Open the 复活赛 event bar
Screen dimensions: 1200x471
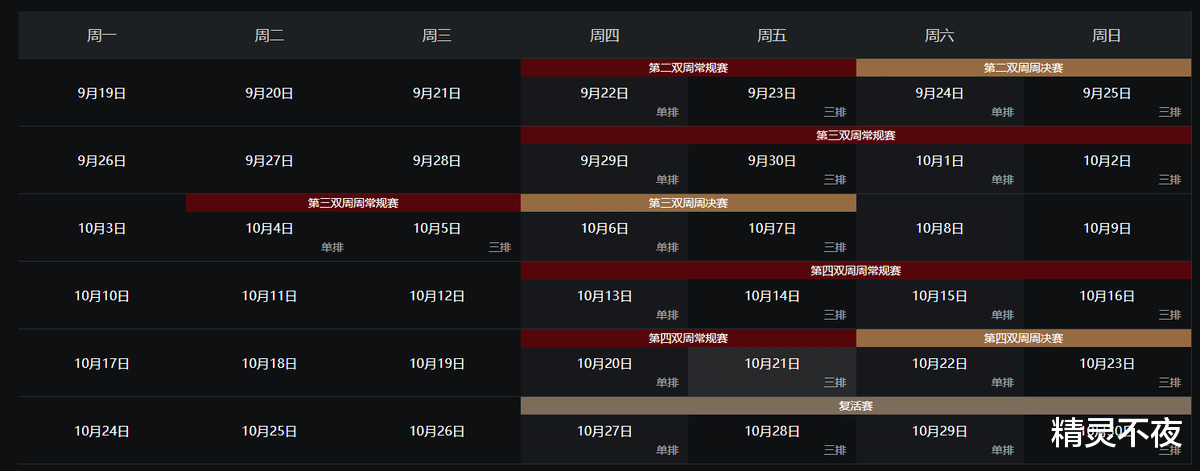pyautogui.click(x=855, y=406)
